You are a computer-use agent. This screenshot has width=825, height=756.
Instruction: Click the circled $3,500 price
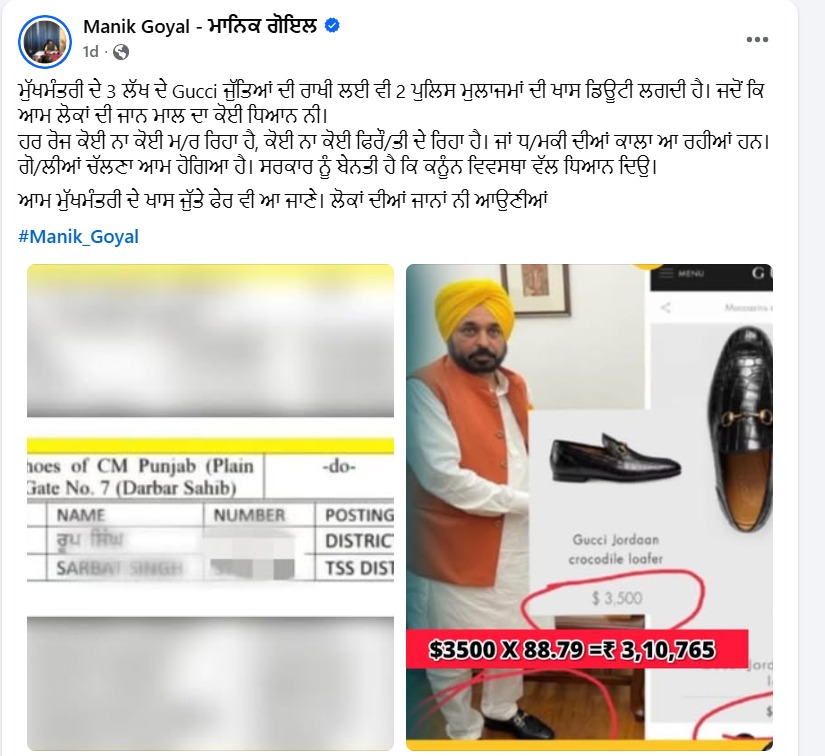tap(617, 598)
